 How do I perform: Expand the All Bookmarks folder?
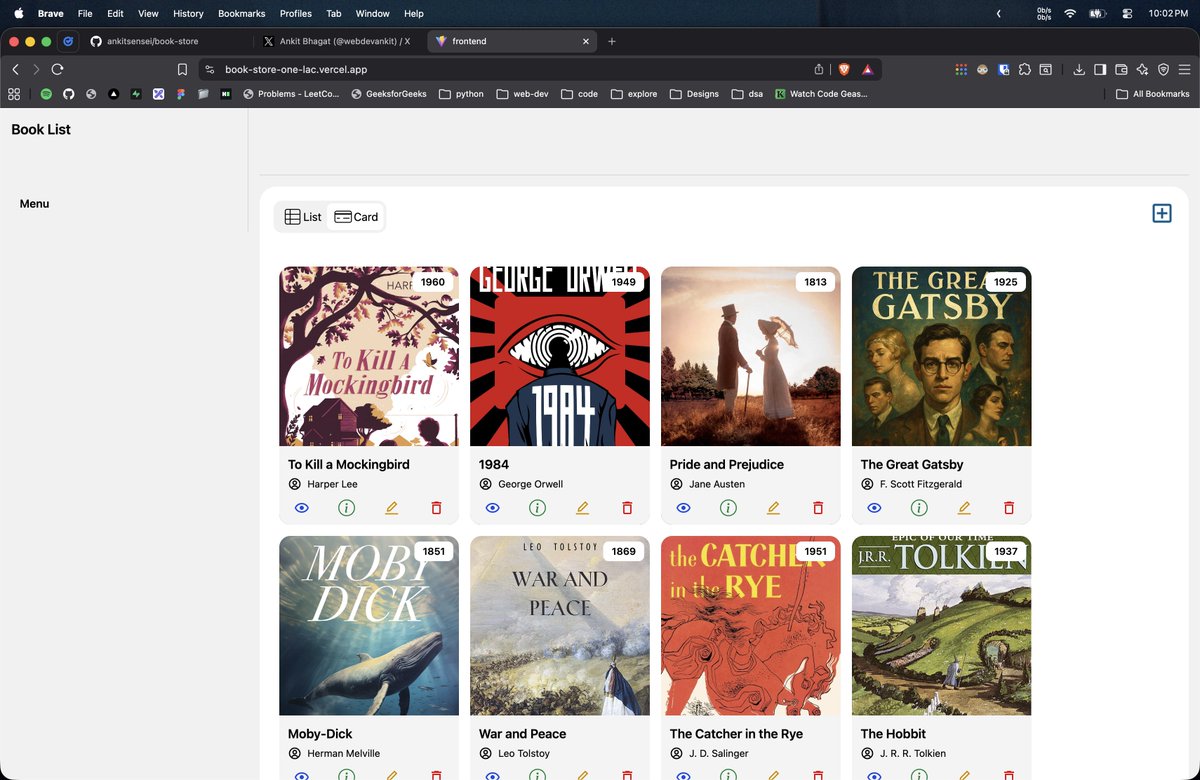[x=1153, y=94]
